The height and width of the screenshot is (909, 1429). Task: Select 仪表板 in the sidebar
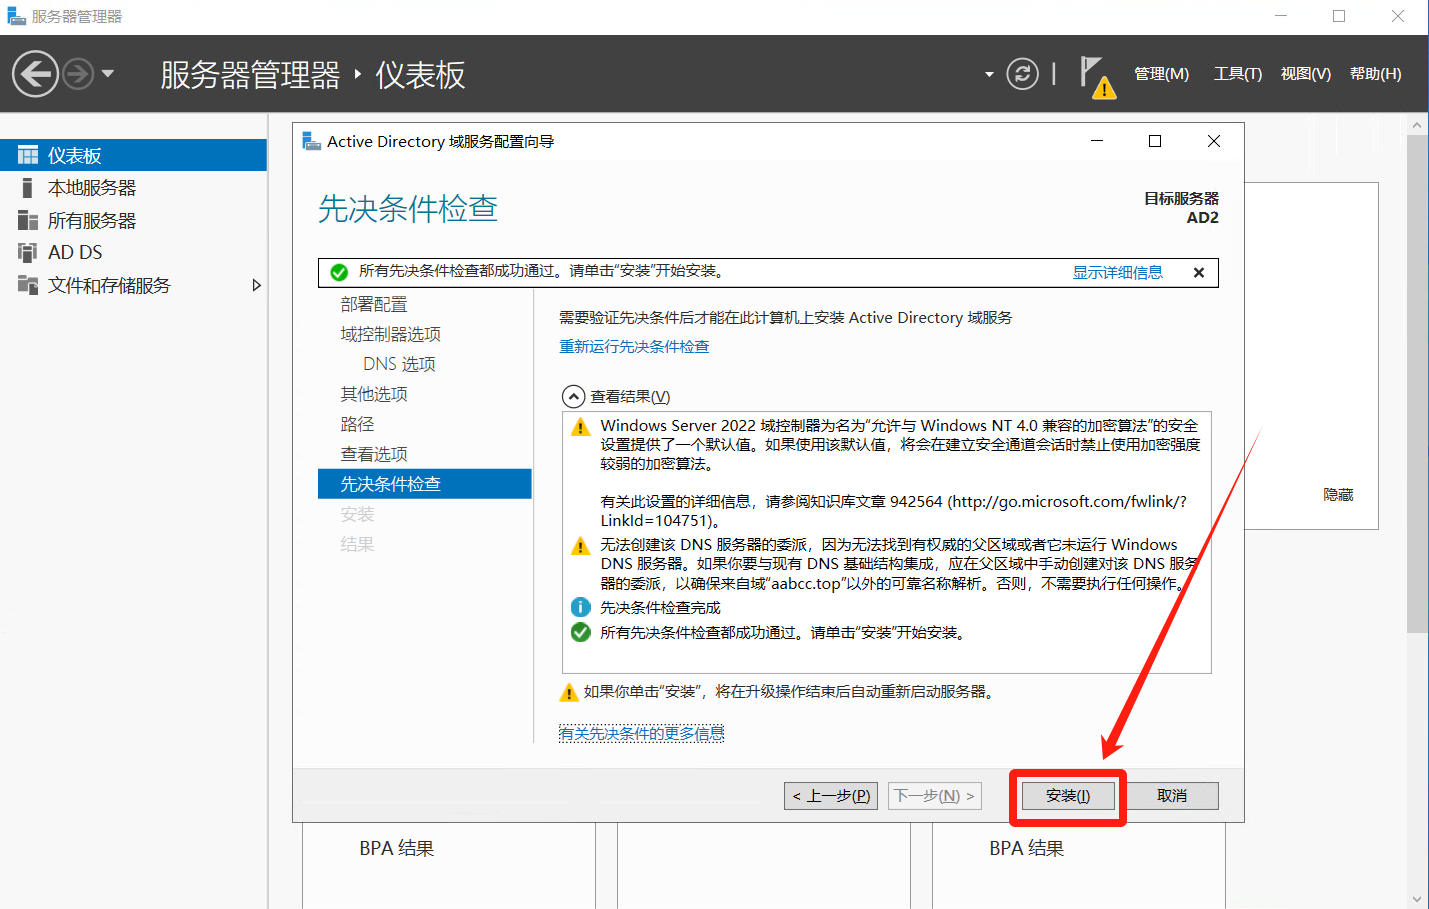click(75, 156)
